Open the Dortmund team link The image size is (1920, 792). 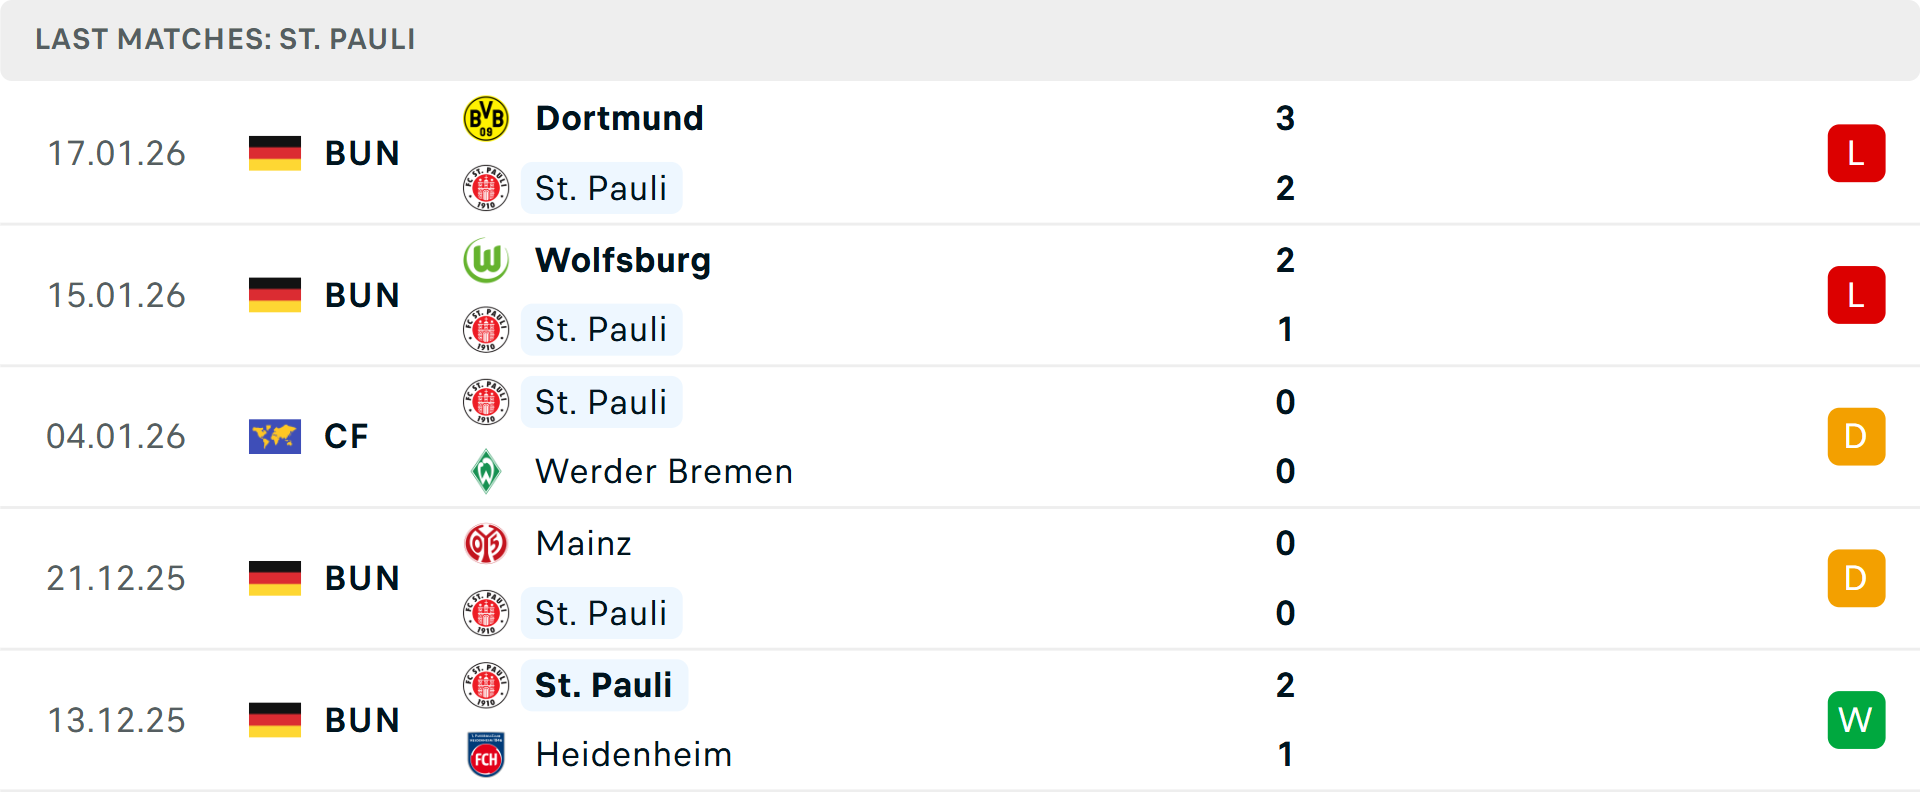[619, 119]
